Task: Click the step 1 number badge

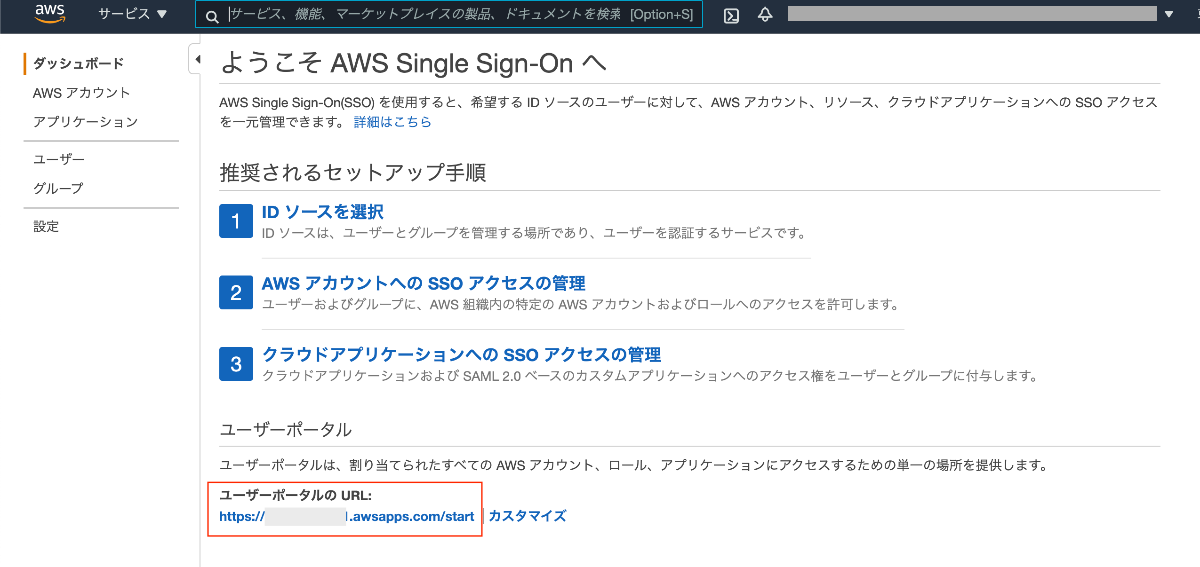Action: coord(236,222)
